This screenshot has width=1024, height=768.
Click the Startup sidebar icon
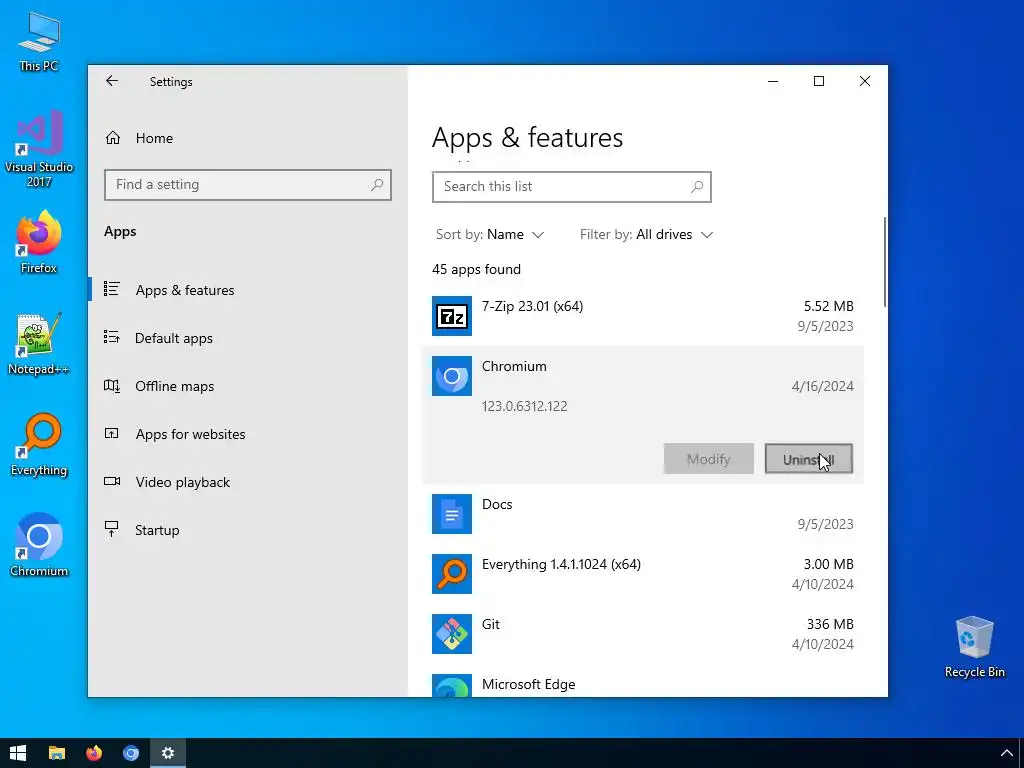112,530
